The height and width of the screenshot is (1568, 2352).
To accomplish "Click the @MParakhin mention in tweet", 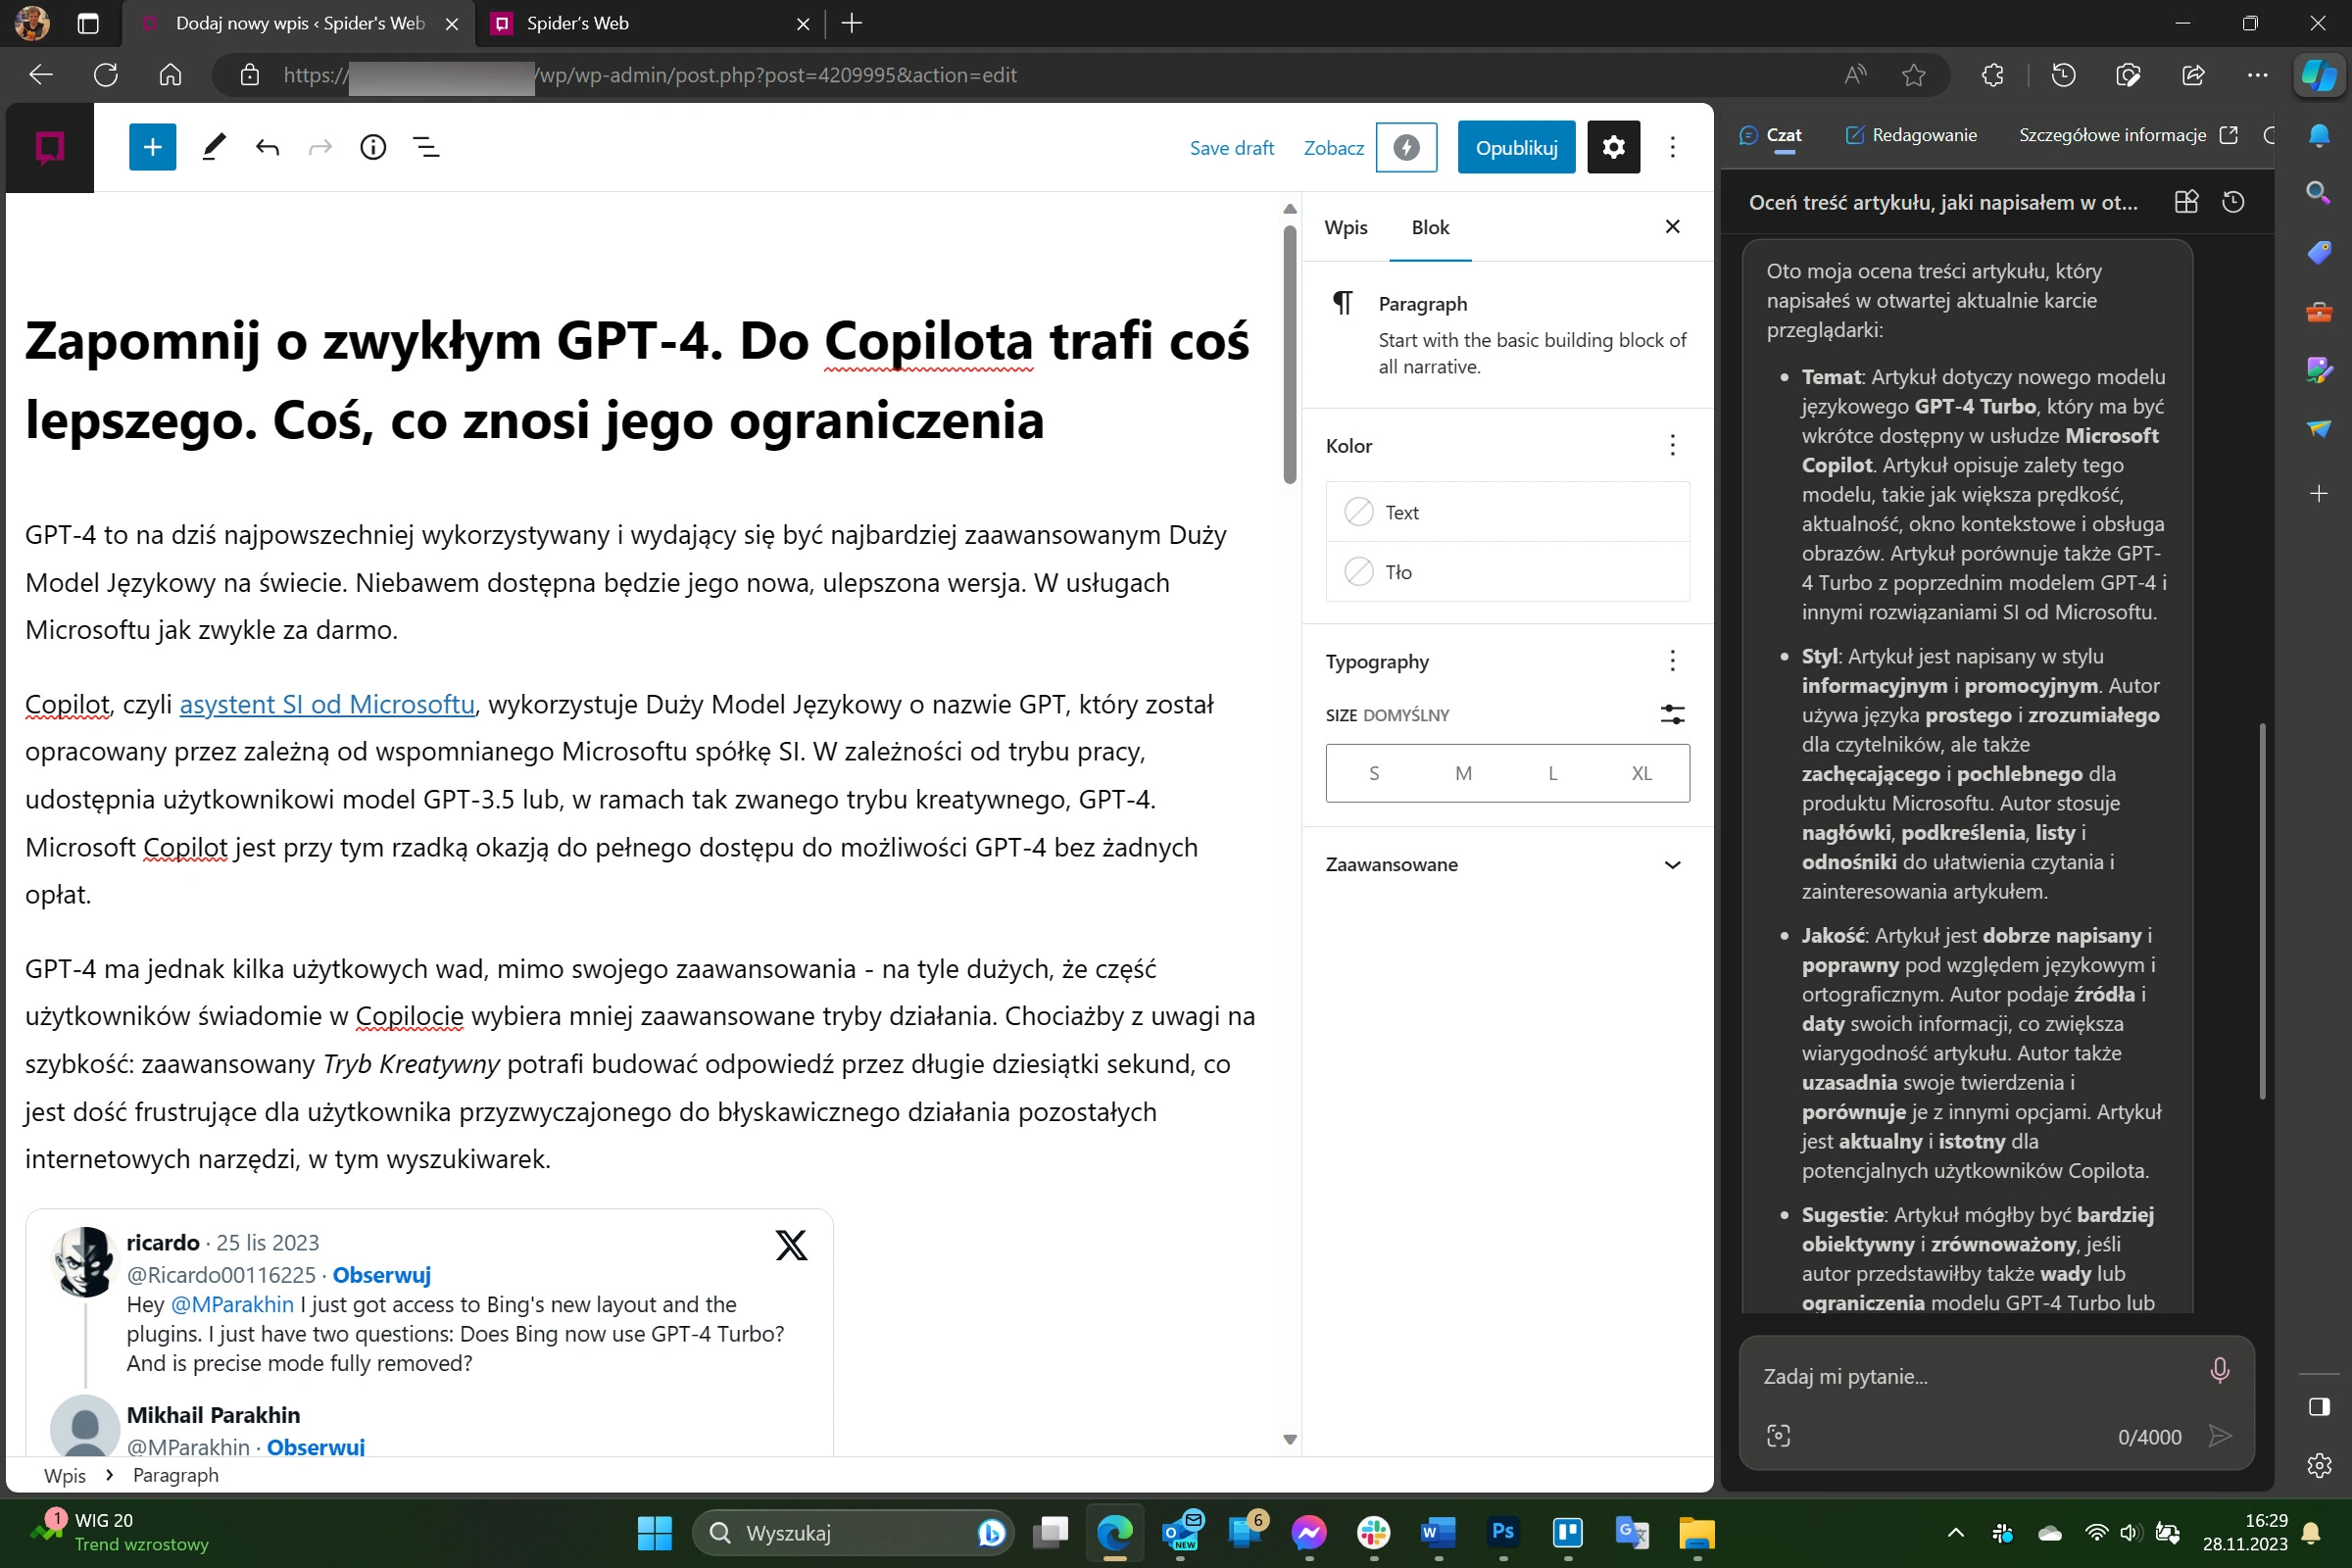I will tap(232, 1304).
